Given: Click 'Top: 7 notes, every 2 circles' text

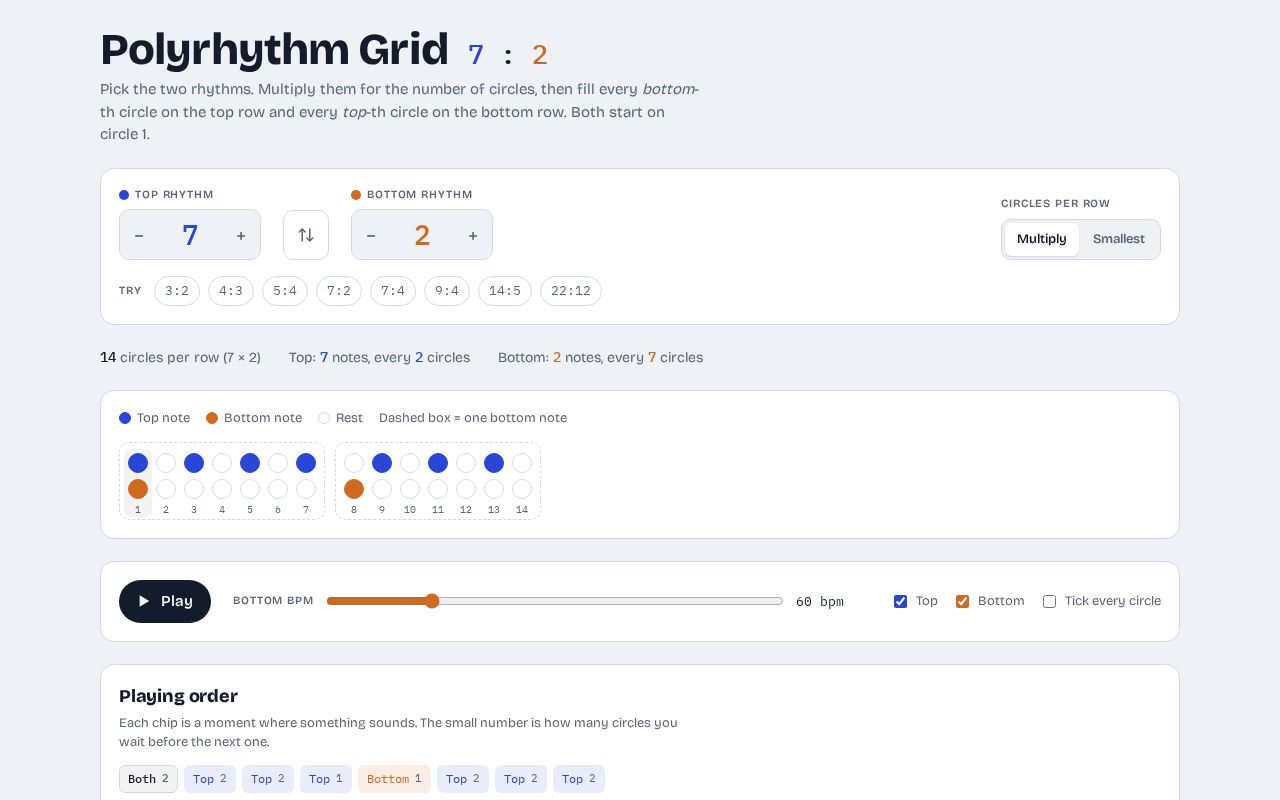Looking at the screenshot, I should click(379, 357).
